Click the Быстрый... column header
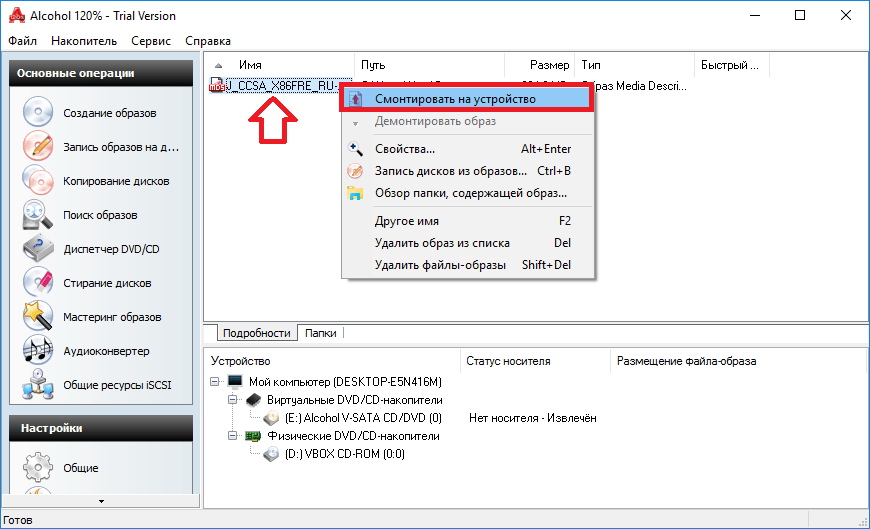Screen dimensions: 870x529 [732, 65]
